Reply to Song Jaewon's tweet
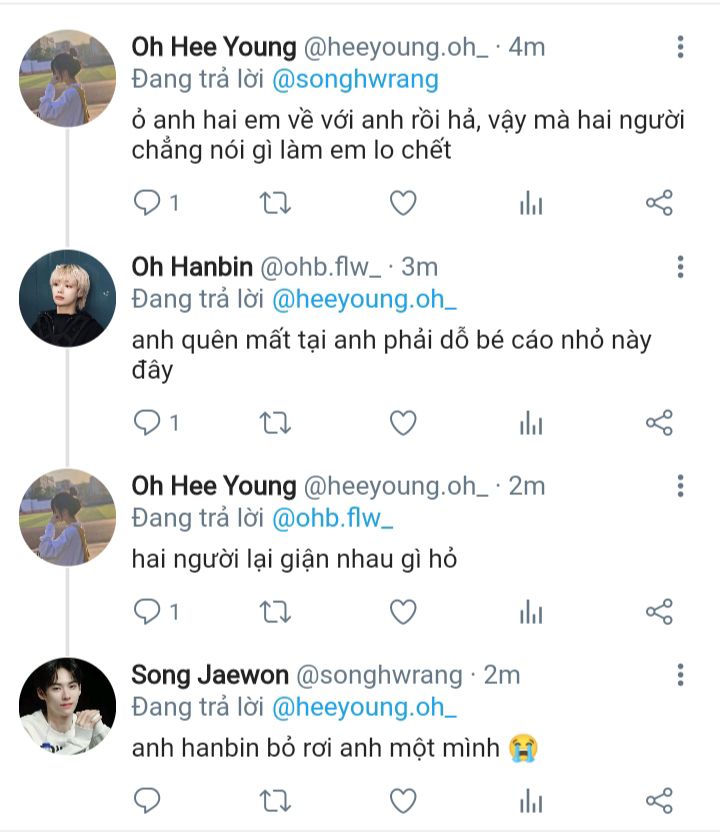This screenshot has width=720, height=832. (147, 800)
